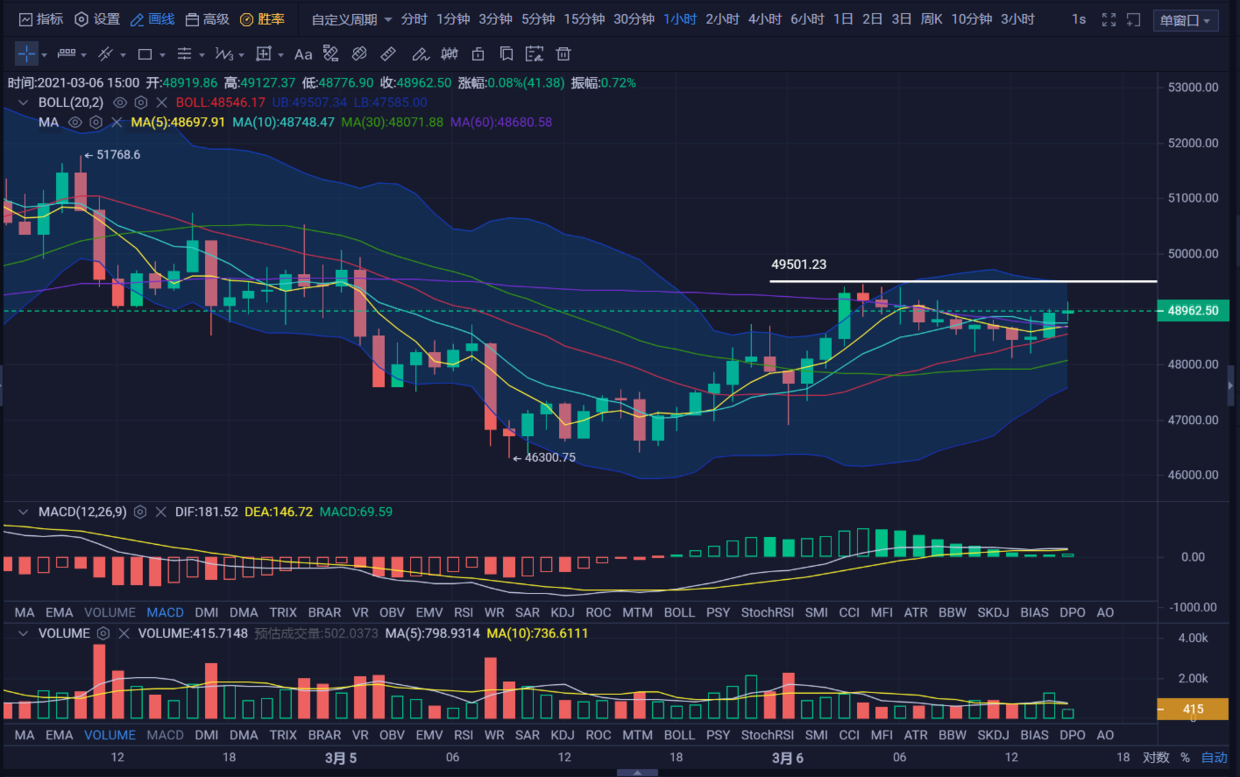Collapse the VOLUME indicator panel
1240x777 pixels.
[x=23, y=633]
